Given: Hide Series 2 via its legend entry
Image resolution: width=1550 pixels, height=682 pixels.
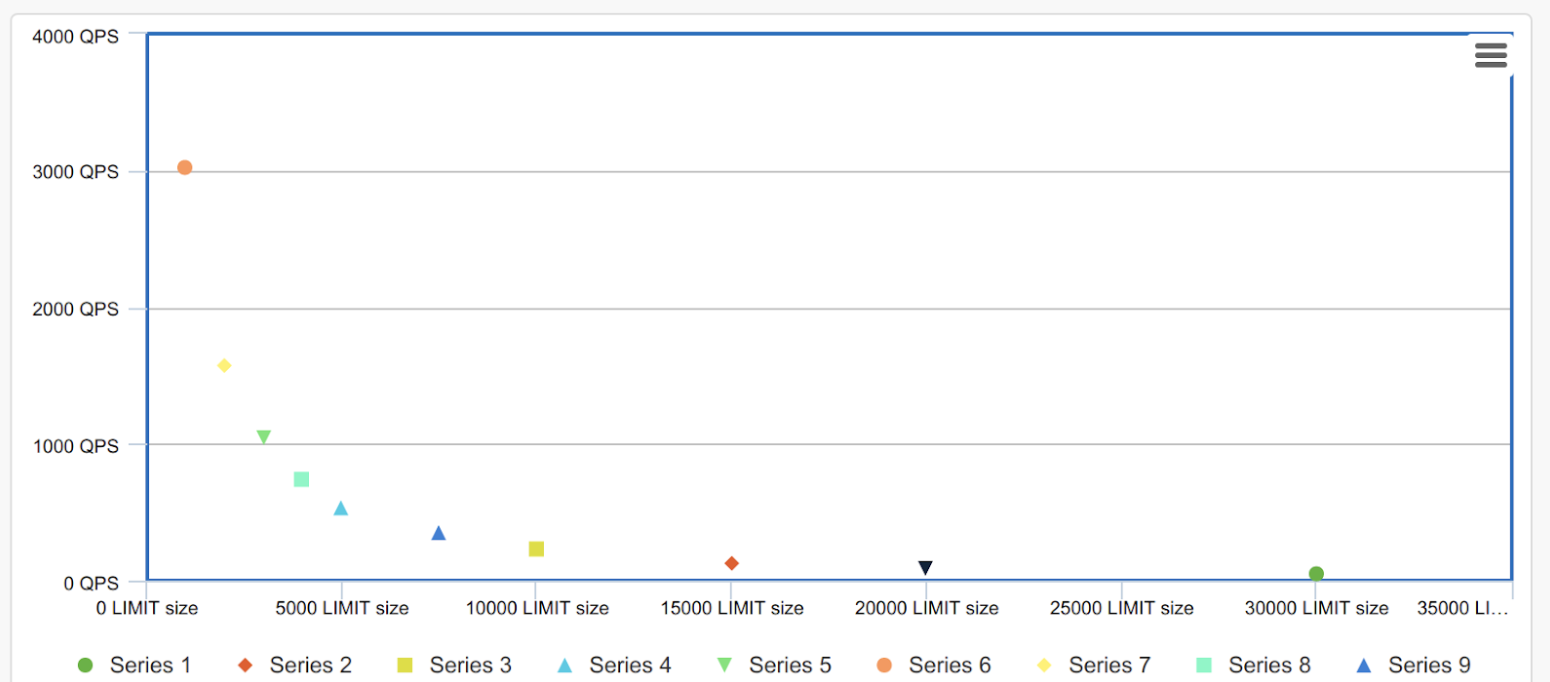Looking at the screenshot, I should [310, 665].
